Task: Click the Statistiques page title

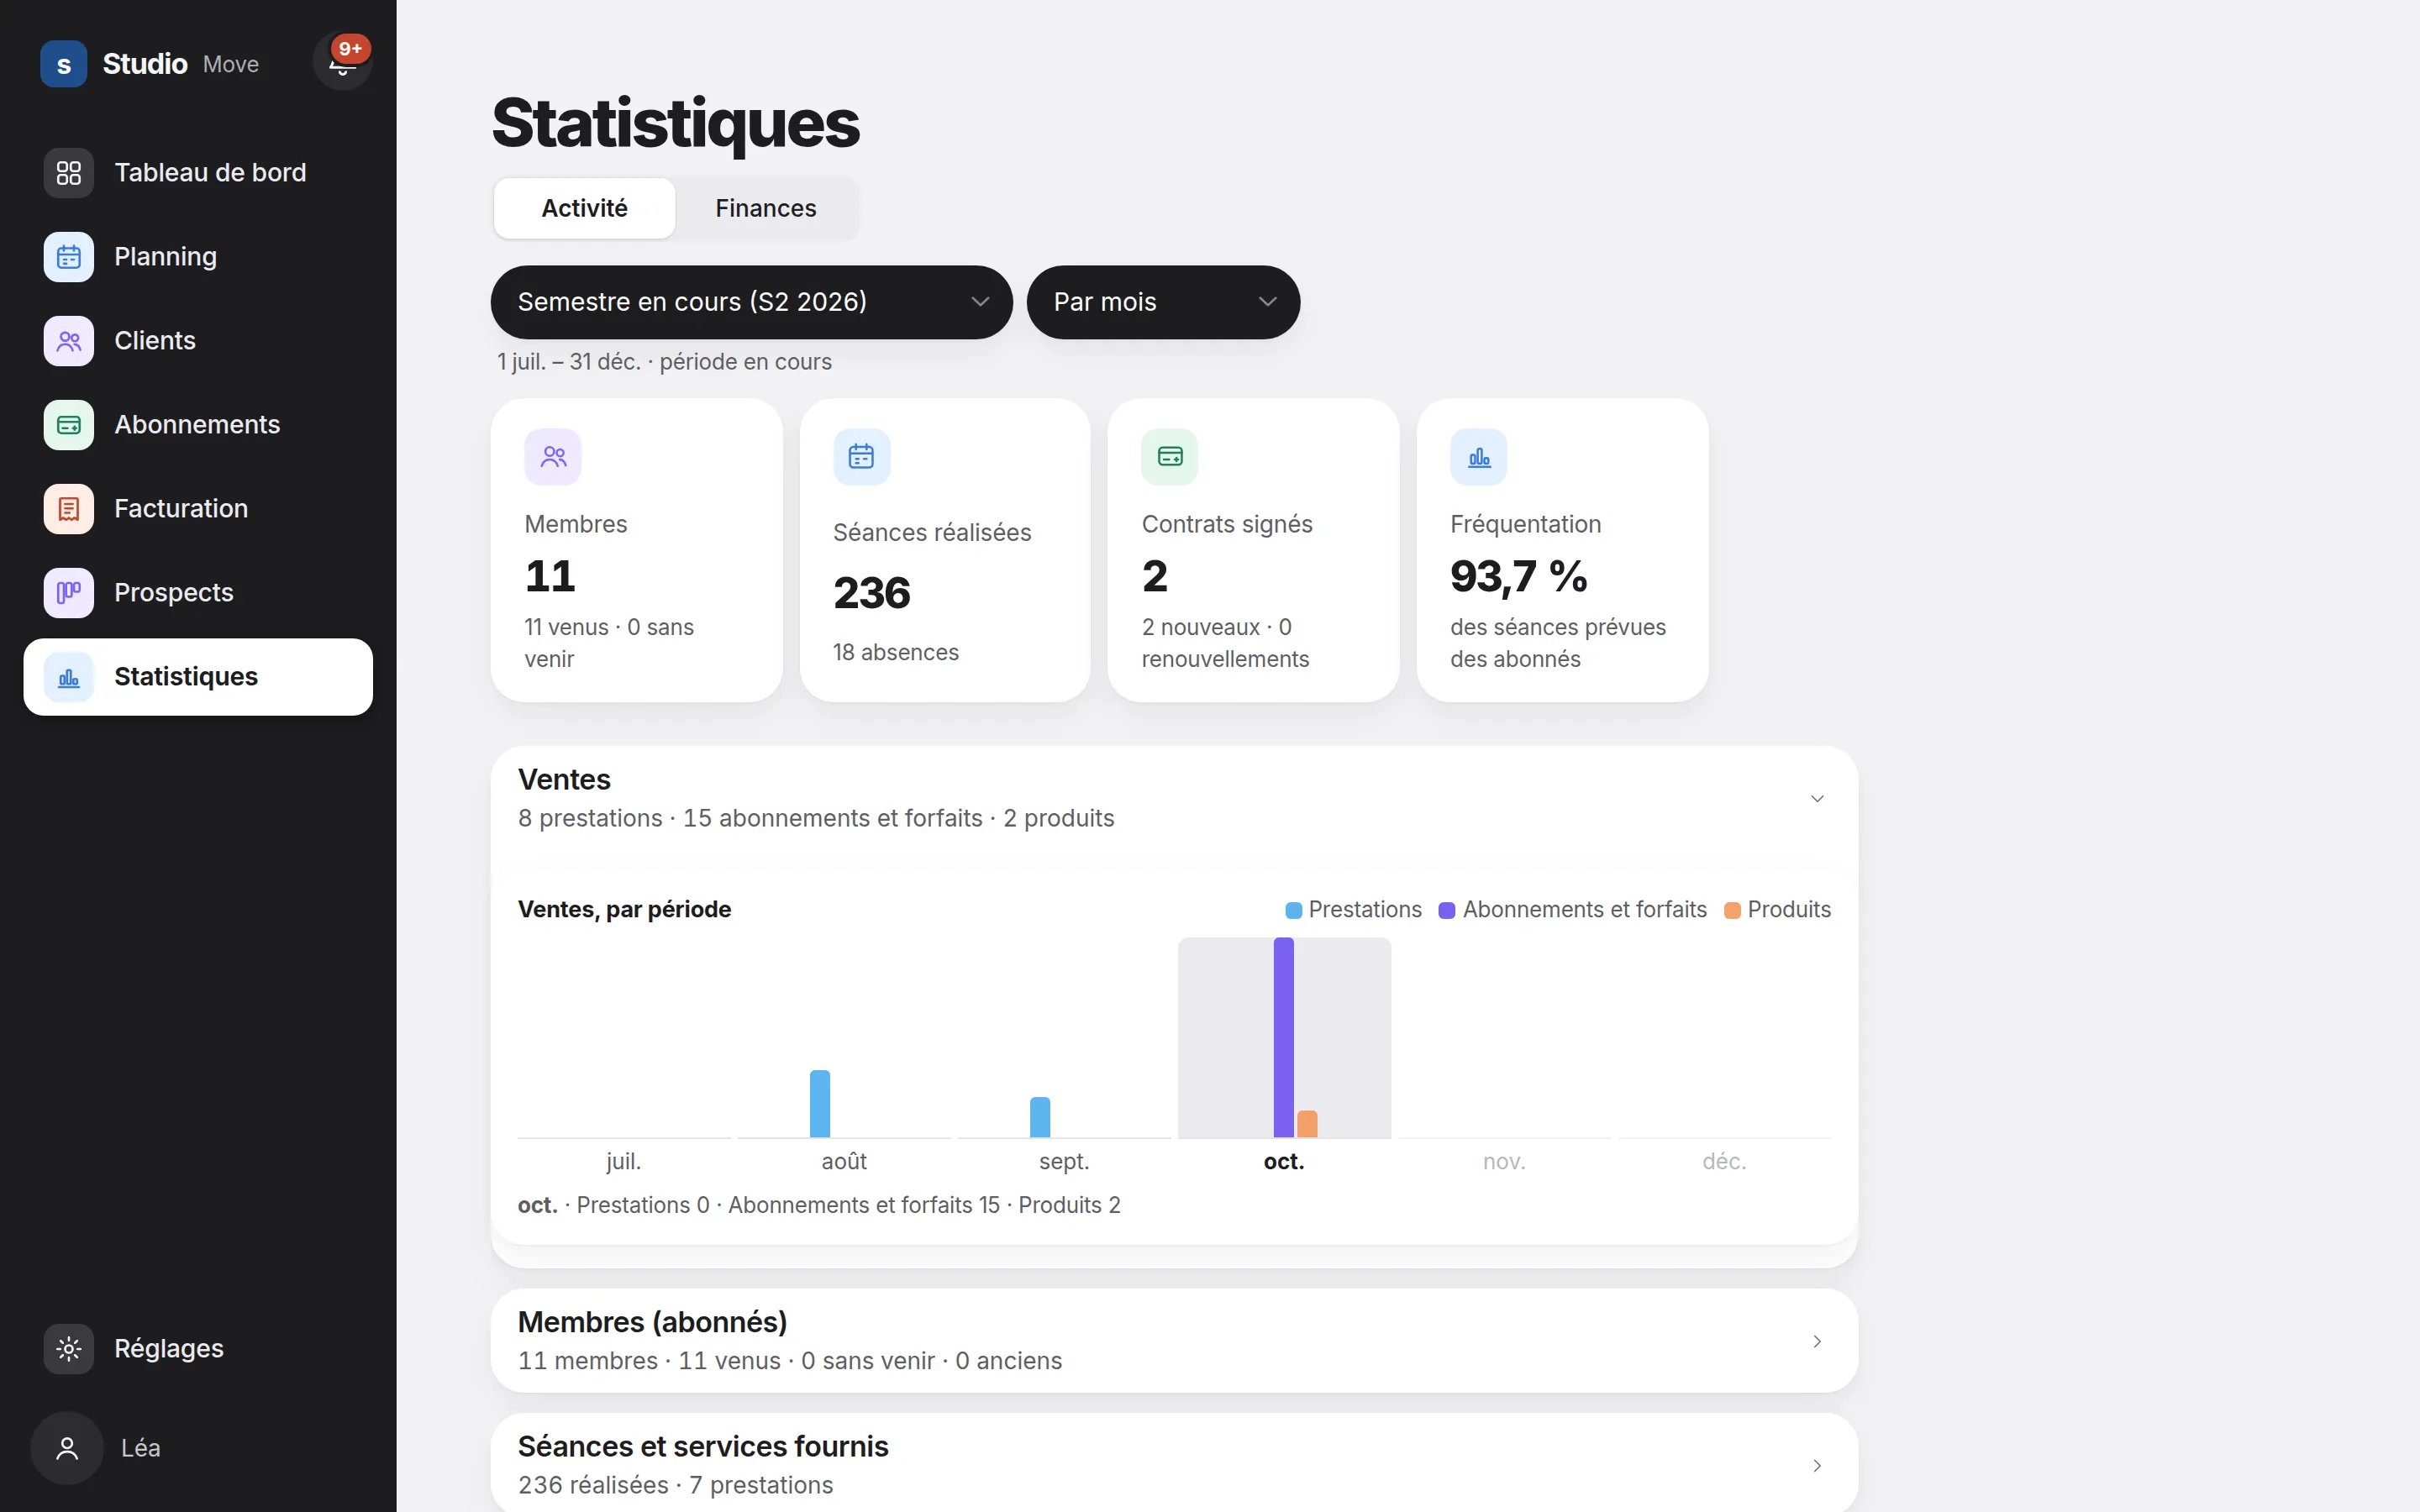Action: coord(676,123)
